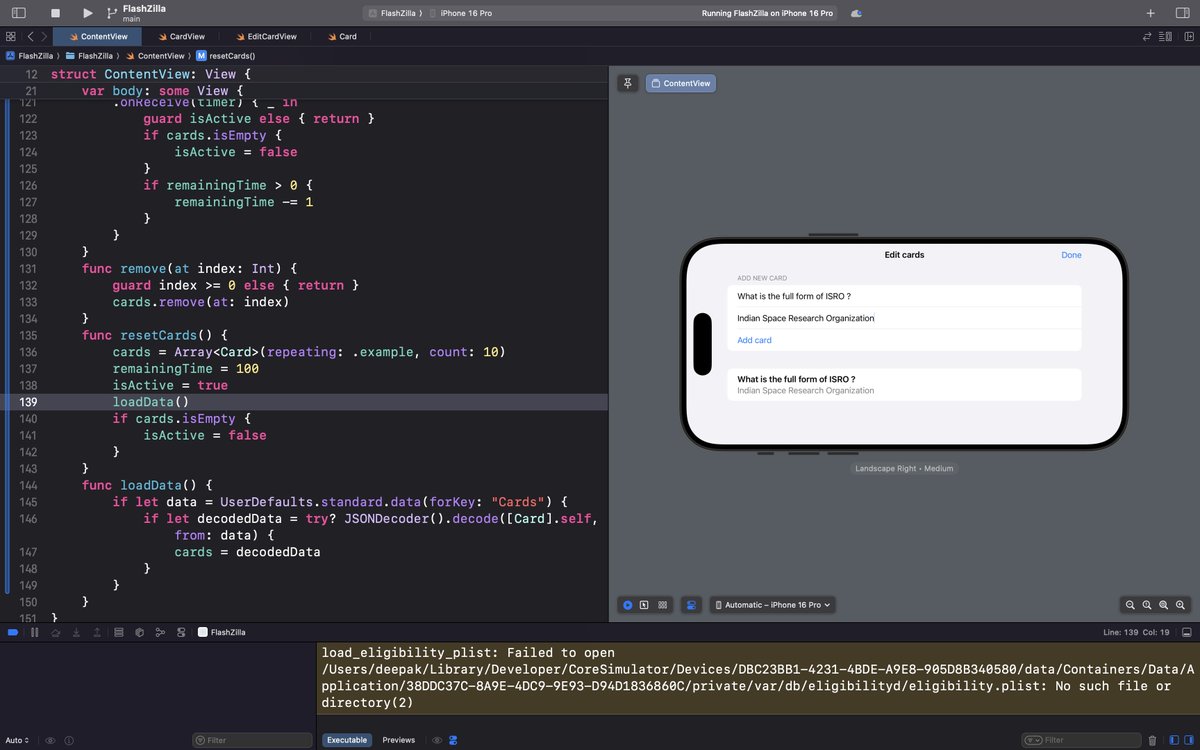1200x750 pixels.
Task: Switch to the ContentView tab
Action: pyautogui.click(x=98, y=36)
